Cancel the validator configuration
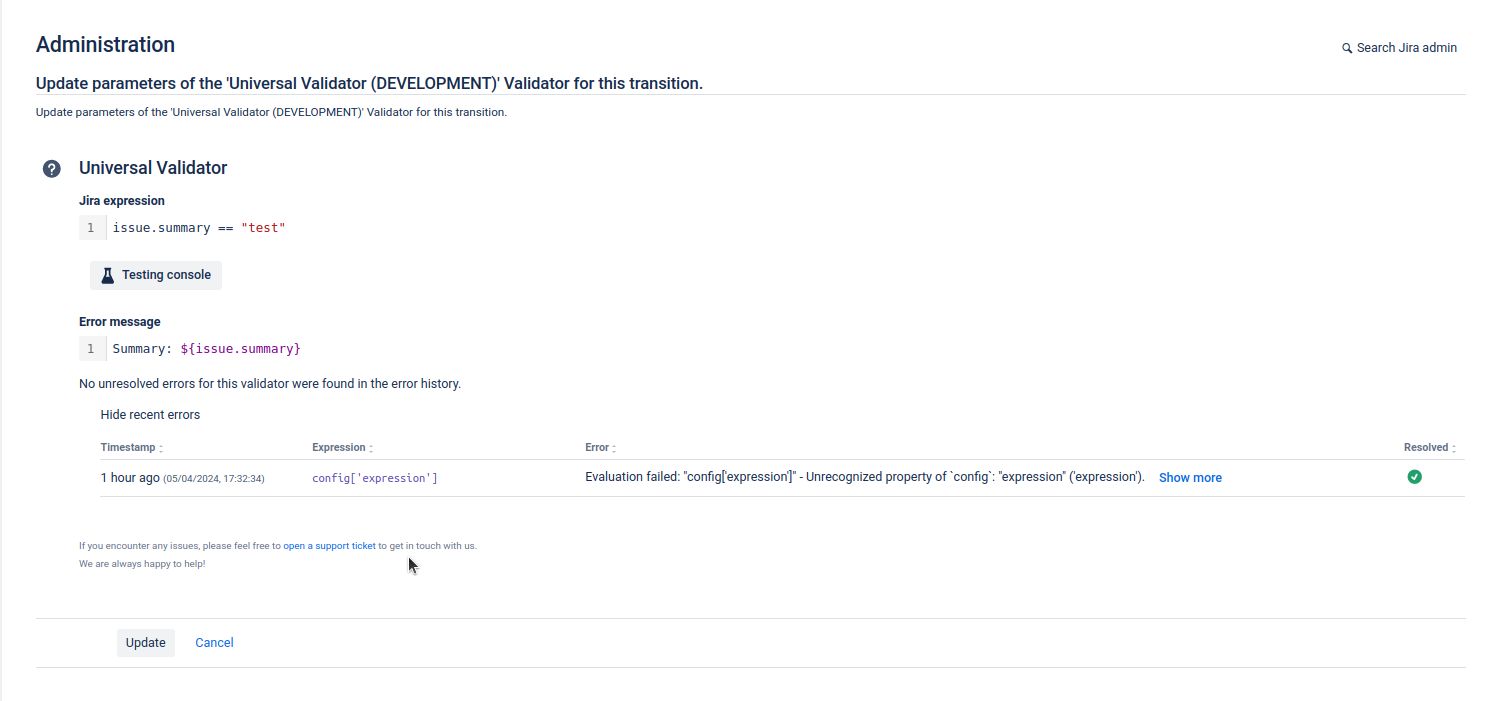The height and width of the screenshot is (701, 1489). tap(214, 642)
